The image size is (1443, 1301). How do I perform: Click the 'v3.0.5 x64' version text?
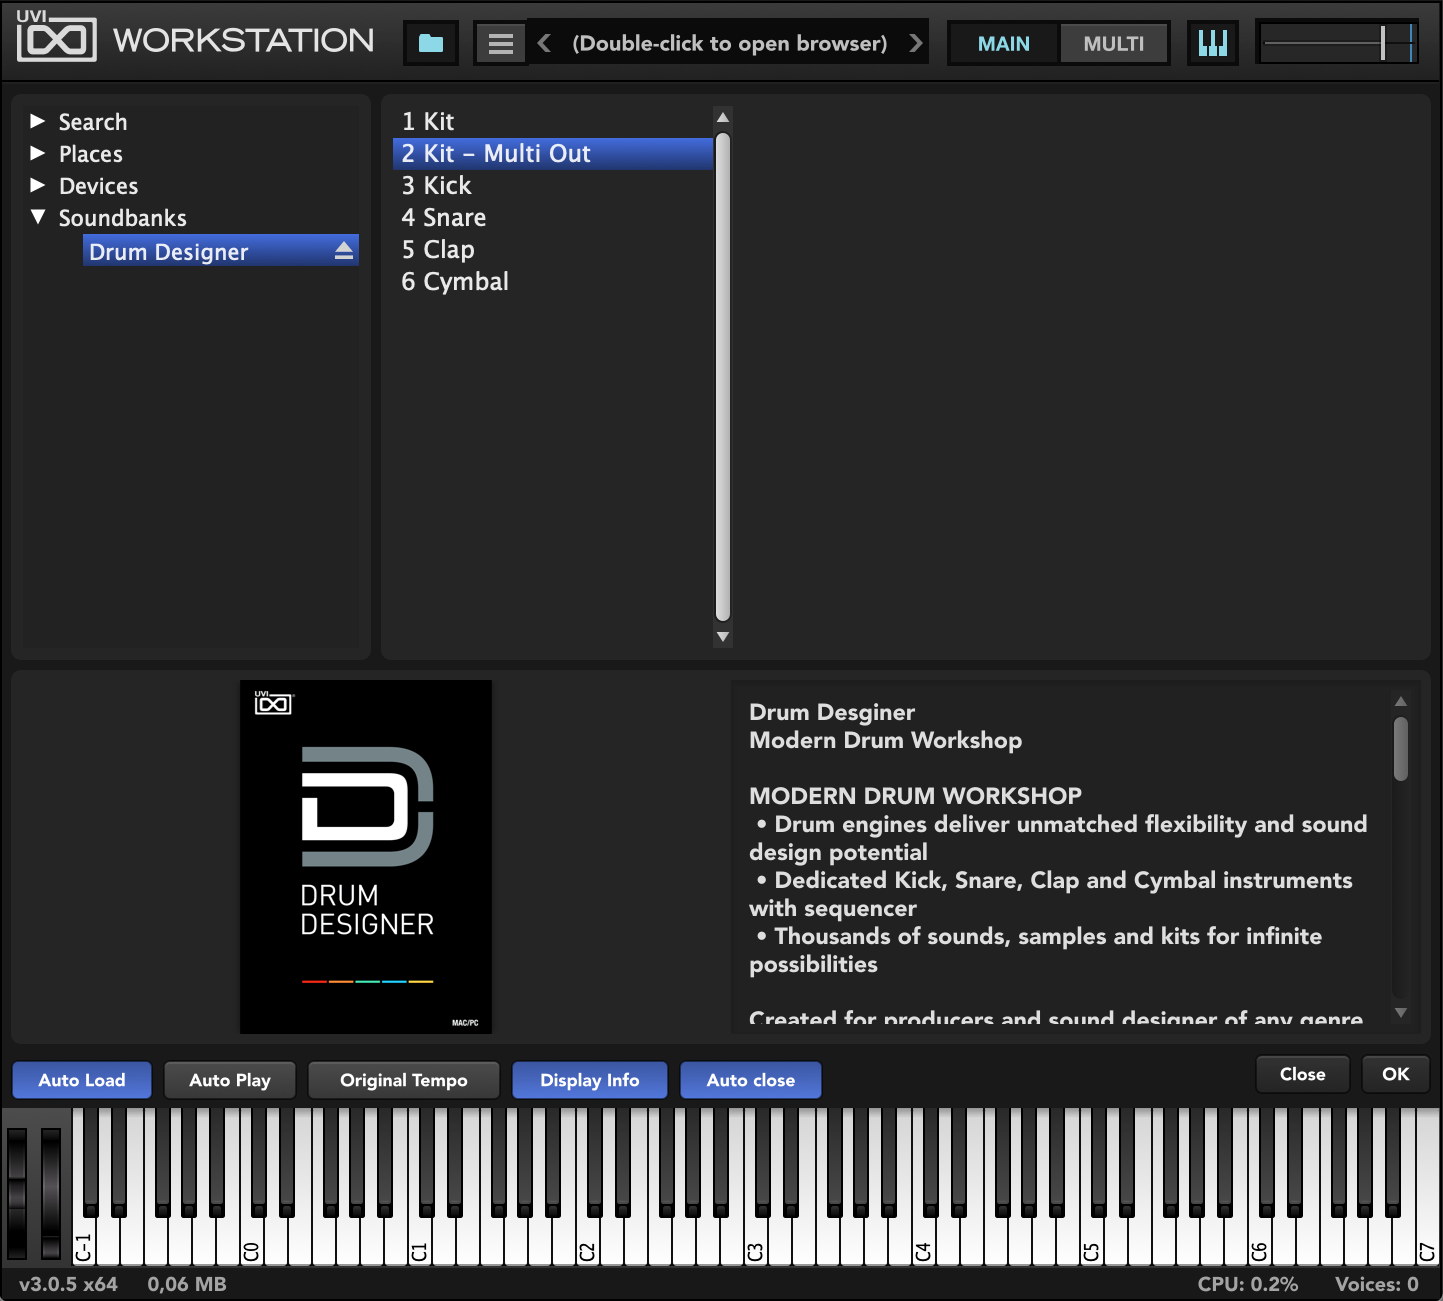click(68, 1284)
